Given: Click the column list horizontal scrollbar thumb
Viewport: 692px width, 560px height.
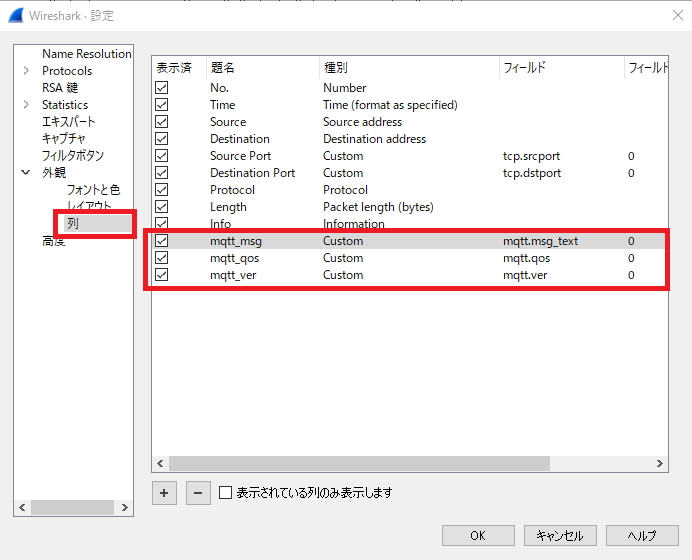Looking at the screenshot, I should [359, 463].
